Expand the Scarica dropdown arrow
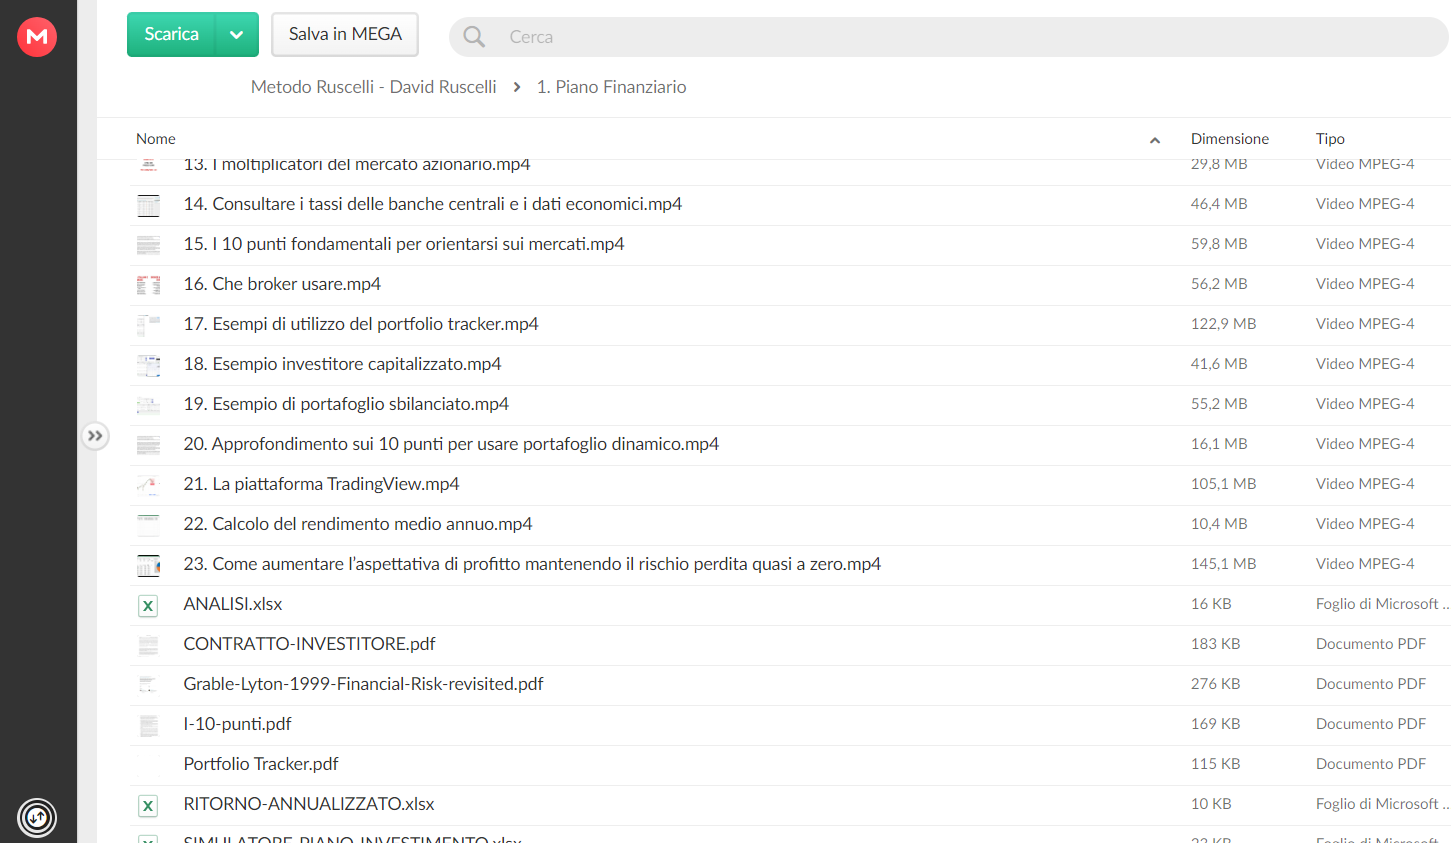The image size is (1451, 843). pos(237,35)
